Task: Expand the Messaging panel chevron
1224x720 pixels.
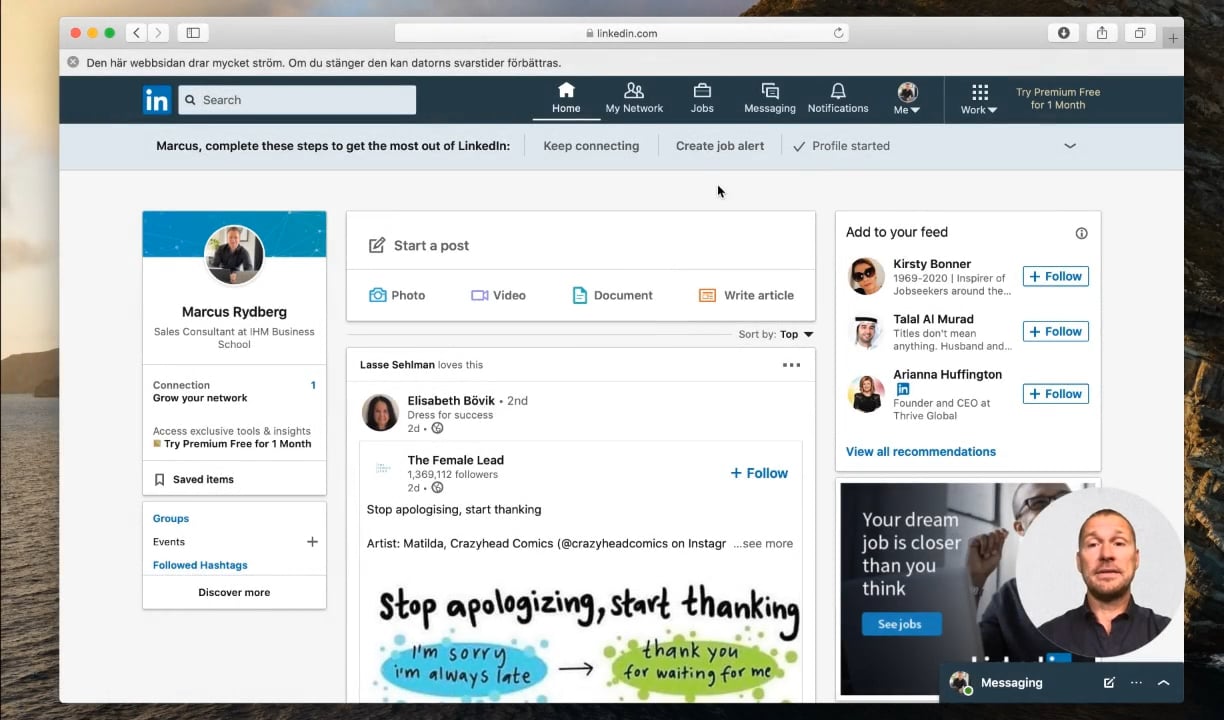Action: (x=1163, y=683)
